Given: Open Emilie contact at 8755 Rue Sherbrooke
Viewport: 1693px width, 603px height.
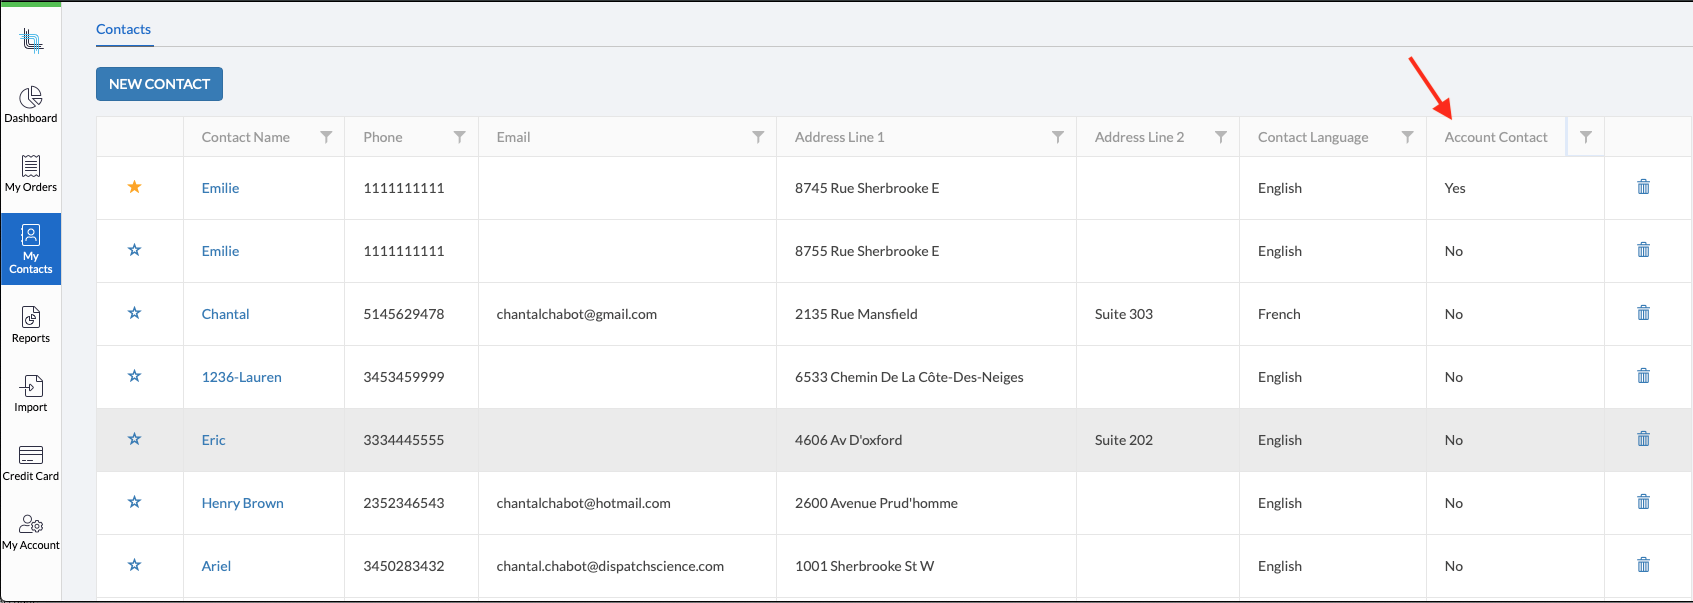Looking at the screenshot, I should [x=220, y=251].
